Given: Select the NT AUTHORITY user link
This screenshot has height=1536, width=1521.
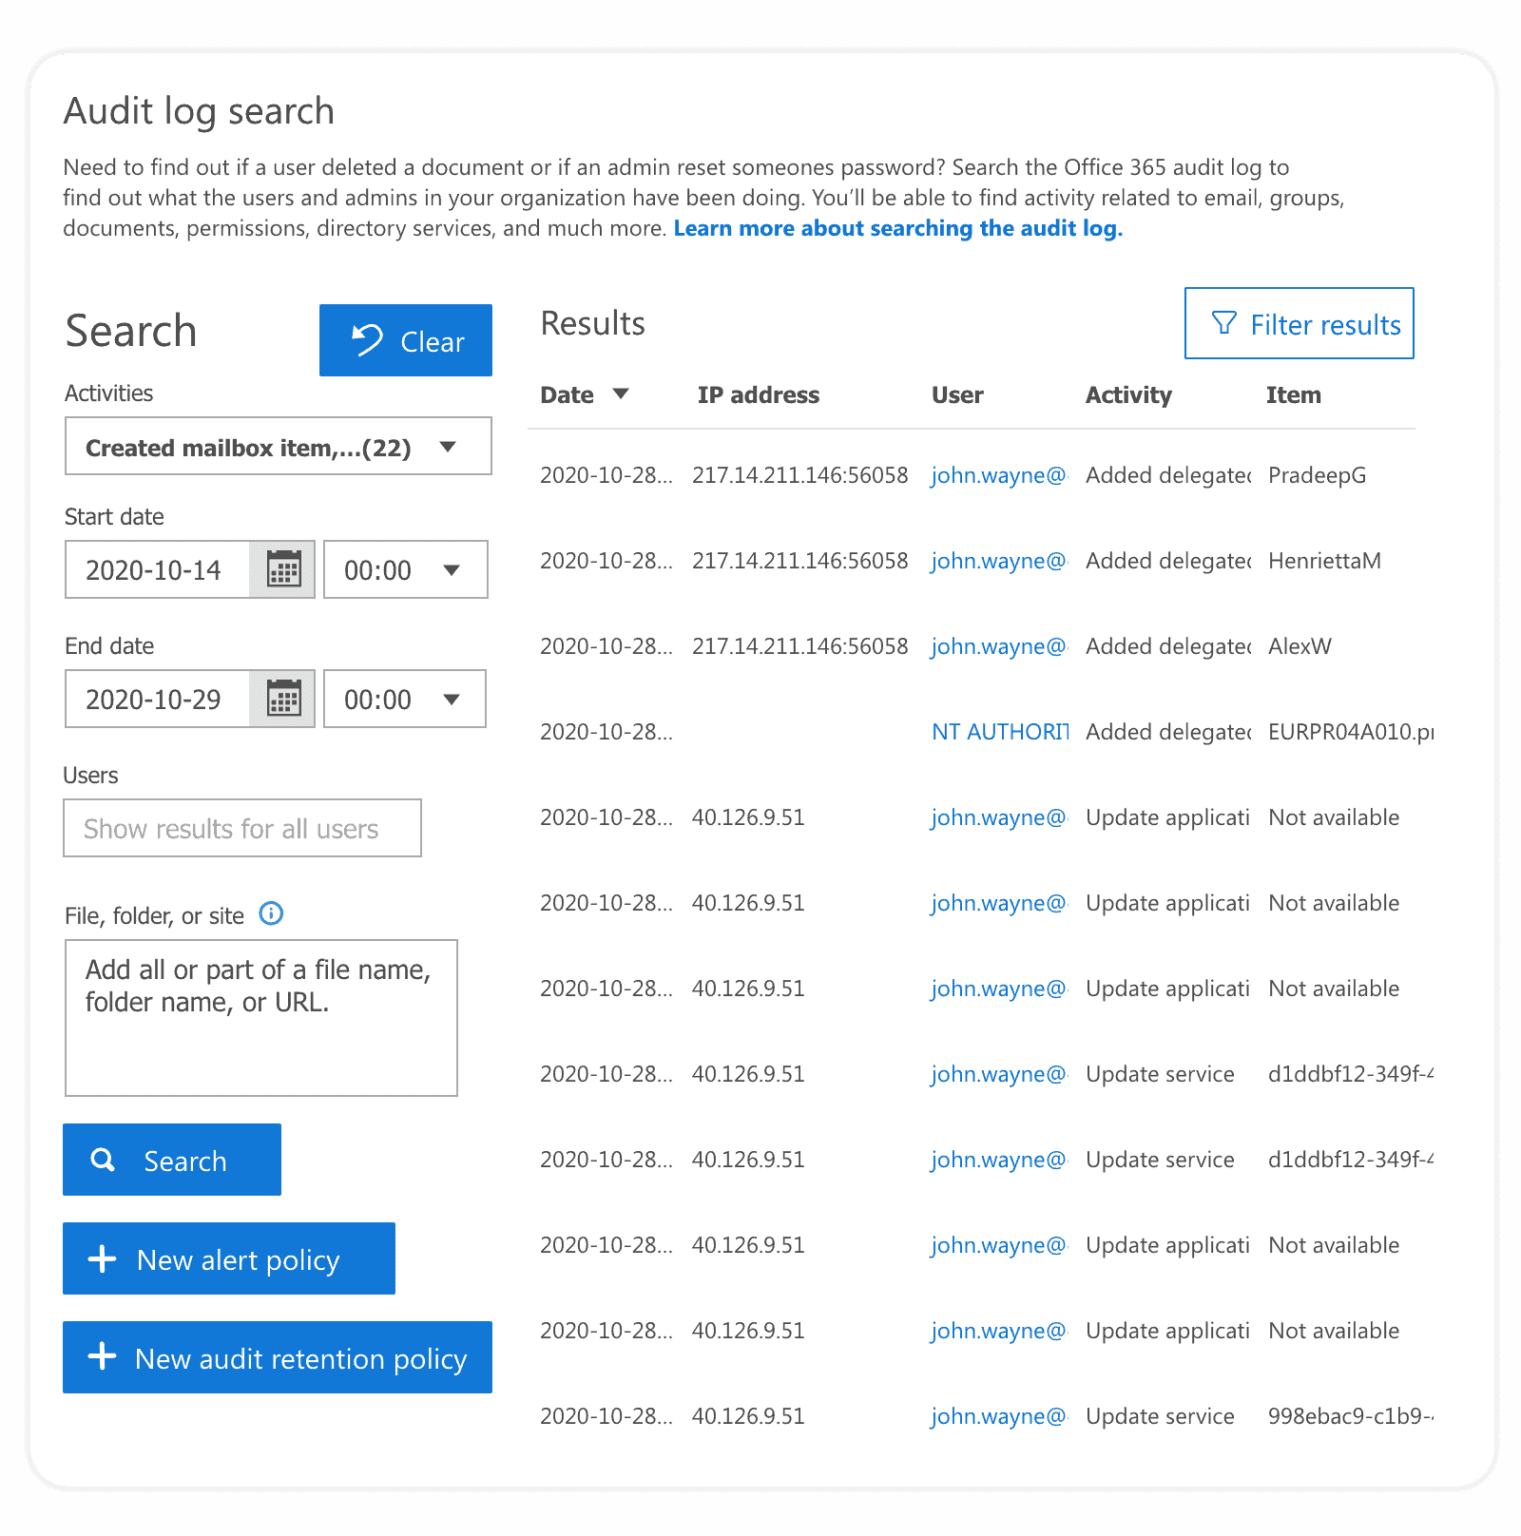Looking at the screenshot, I should 997,731.
